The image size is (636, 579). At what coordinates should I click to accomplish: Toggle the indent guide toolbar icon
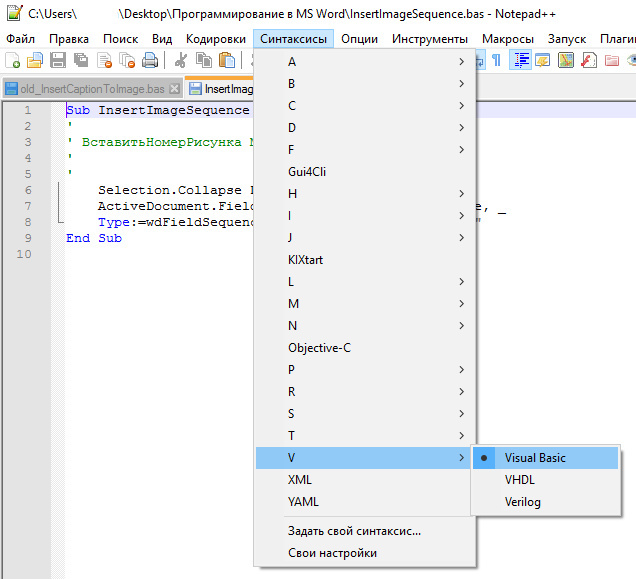(520, 60)
